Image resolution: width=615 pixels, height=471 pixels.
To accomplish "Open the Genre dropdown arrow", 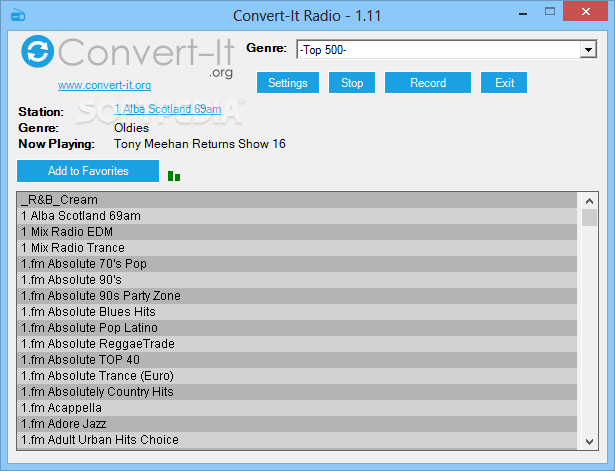I will coord(588,50).
